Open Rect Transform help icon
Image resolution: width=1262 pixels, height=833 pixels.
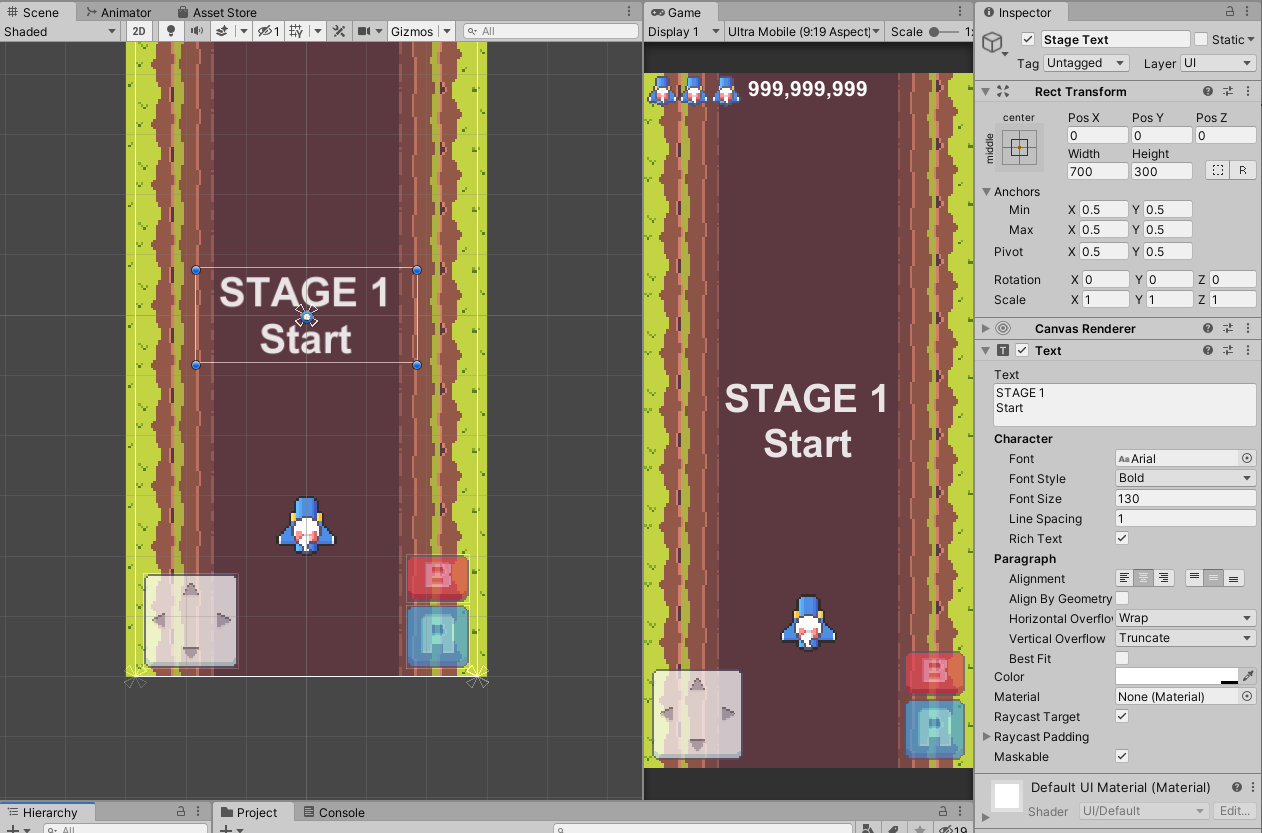pyautogui.click(x=1208, y=91)
